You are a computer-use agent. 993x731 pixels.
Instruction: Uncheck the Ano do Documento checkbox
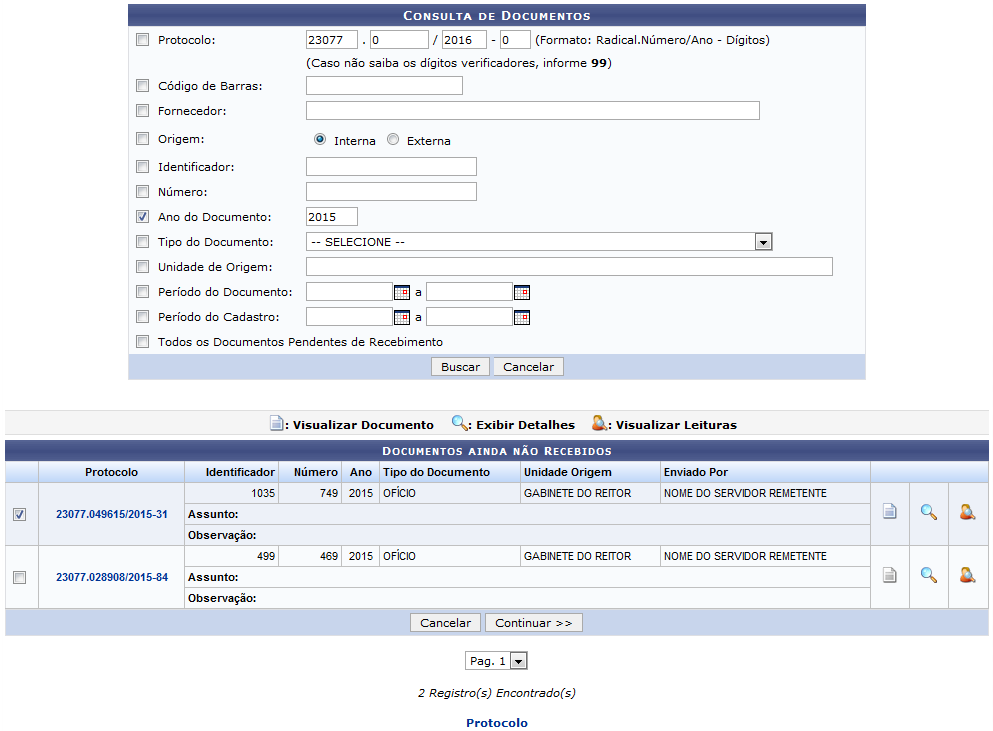click(x=142, y=217)
